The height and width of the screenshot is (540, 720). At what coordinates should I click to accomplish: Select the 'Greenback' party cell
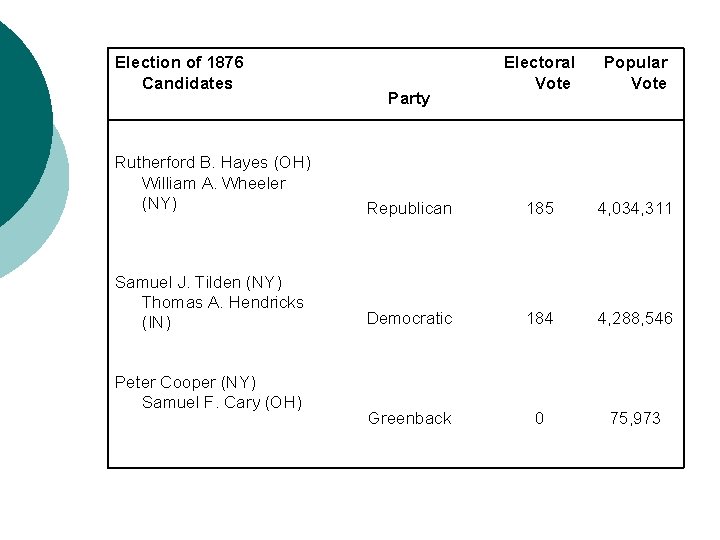point(409,418)
